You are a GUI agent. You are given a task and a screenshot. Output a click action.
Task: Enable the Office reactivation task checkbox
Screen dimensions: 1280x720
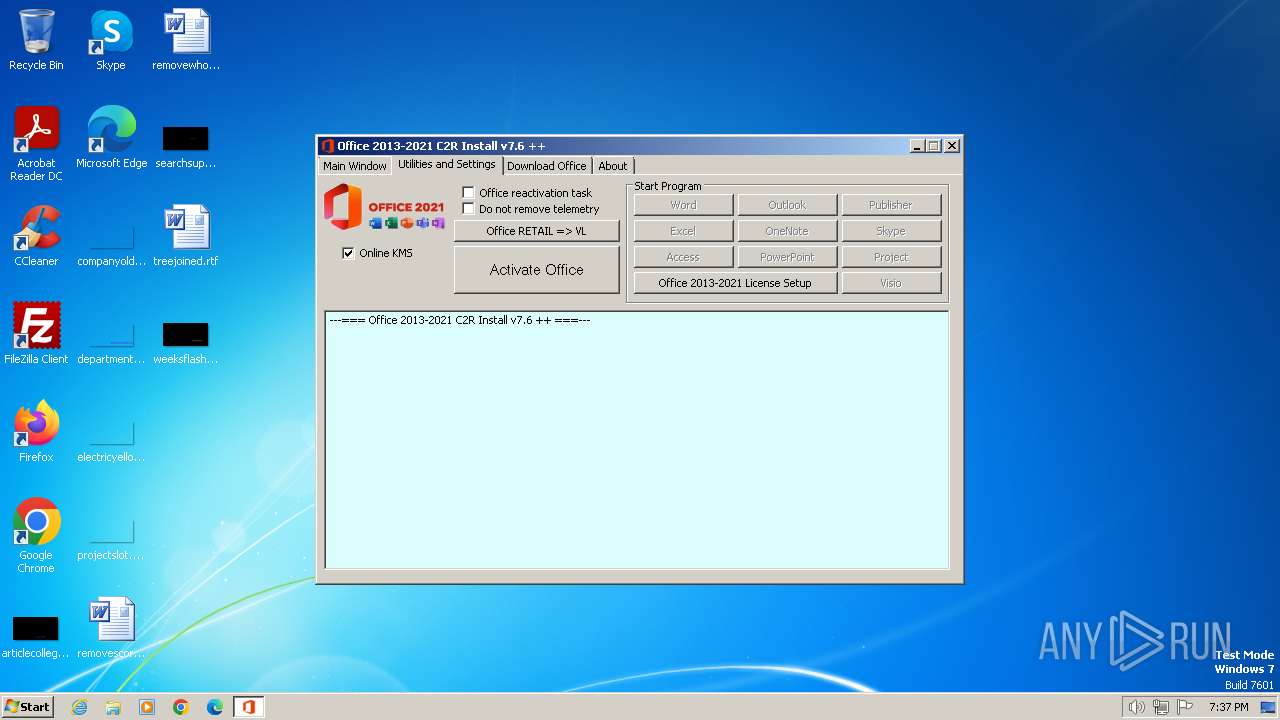[468, 193]
